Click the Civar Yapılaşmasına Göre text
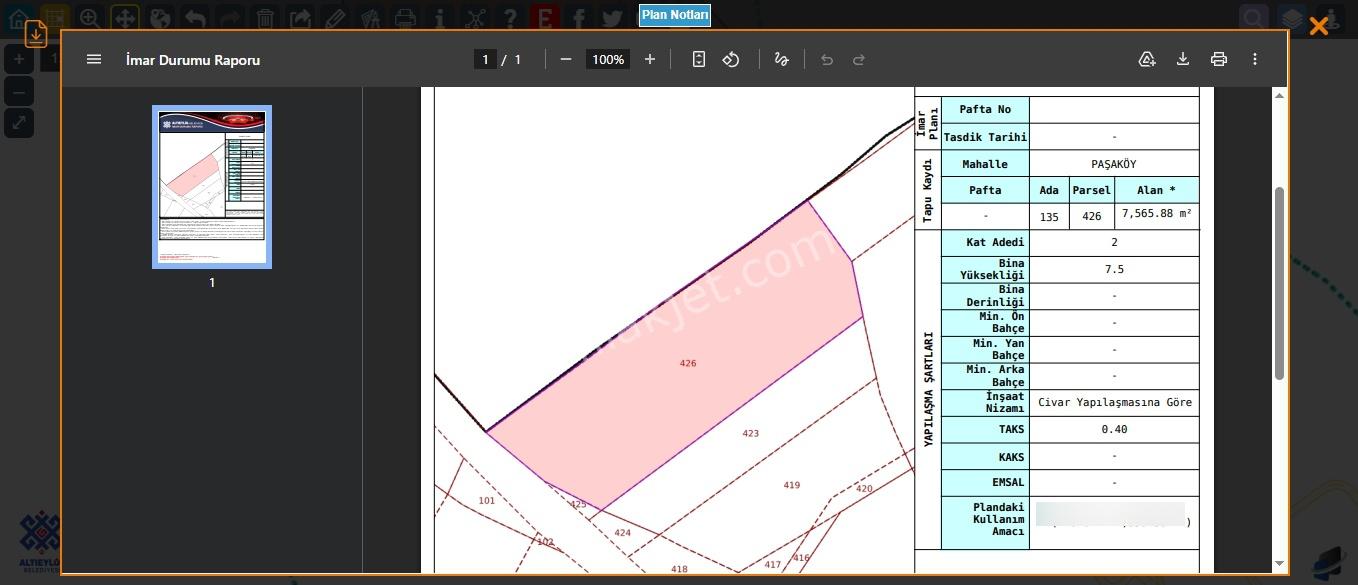 click(1115, 403)
